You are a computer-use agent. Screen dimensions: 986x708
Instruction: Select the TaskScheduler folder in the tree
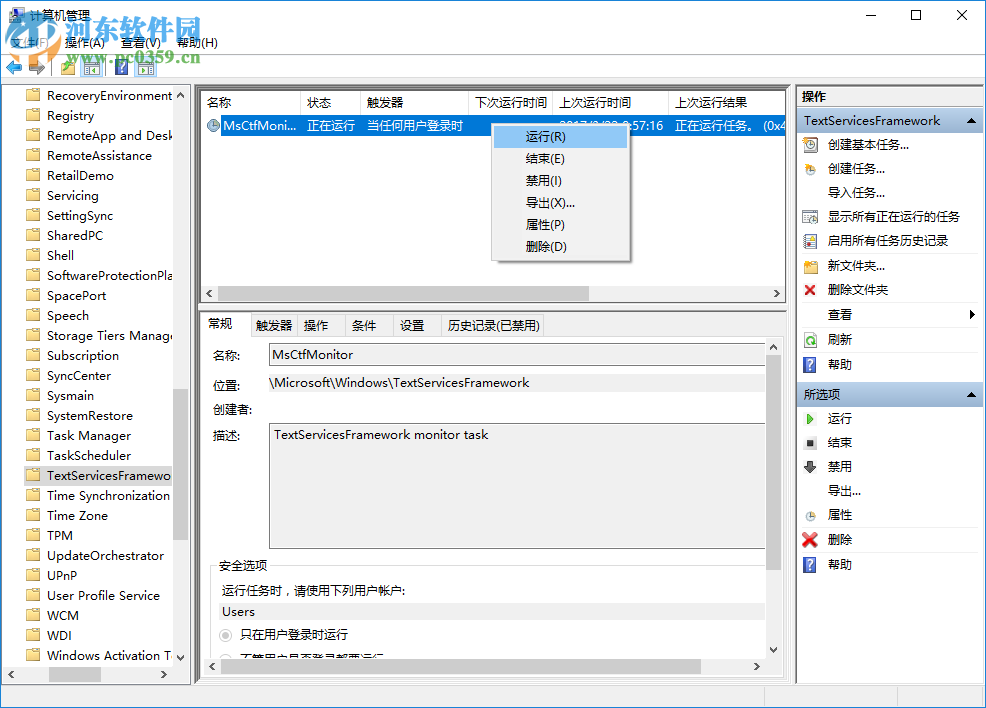[x=88, y=455]
